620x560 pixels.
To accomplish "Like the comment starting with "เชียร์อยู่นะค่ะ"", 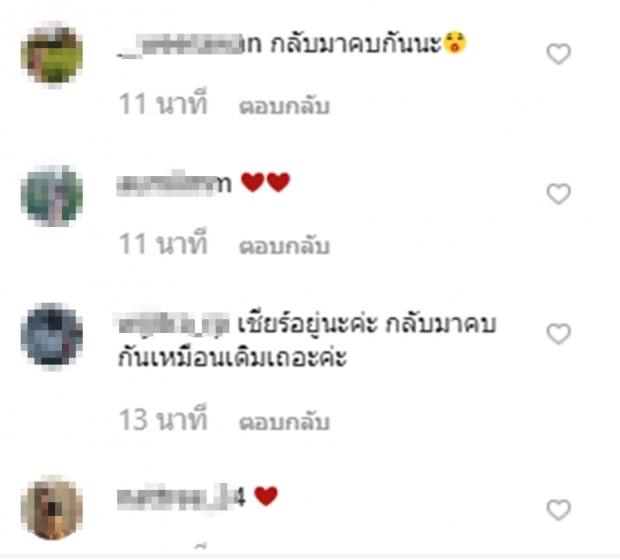I will click(x=558, y=334).
